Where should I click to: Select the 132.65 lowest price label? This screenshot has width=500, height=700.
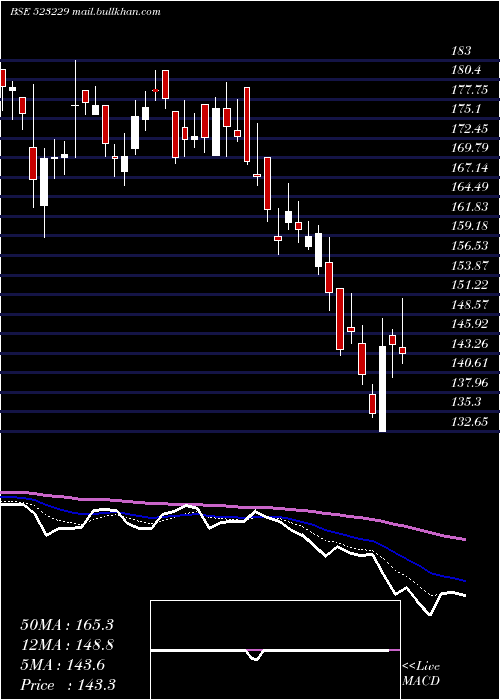(x=469, y=421)
